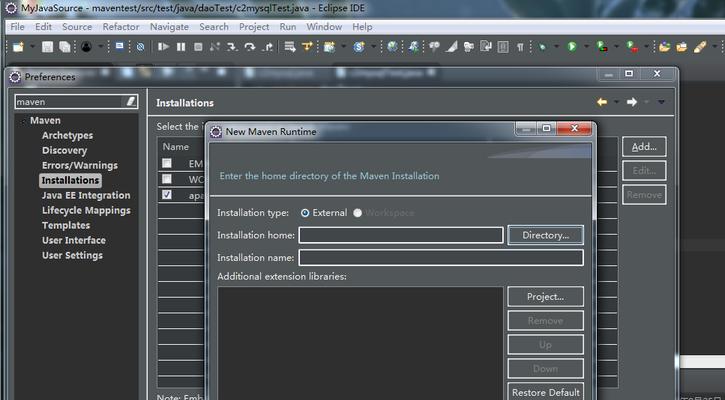This screenshot has height=400, width=725.
Task: Tick the EM row checkbox in Installations
Action: tap(166, 163)
